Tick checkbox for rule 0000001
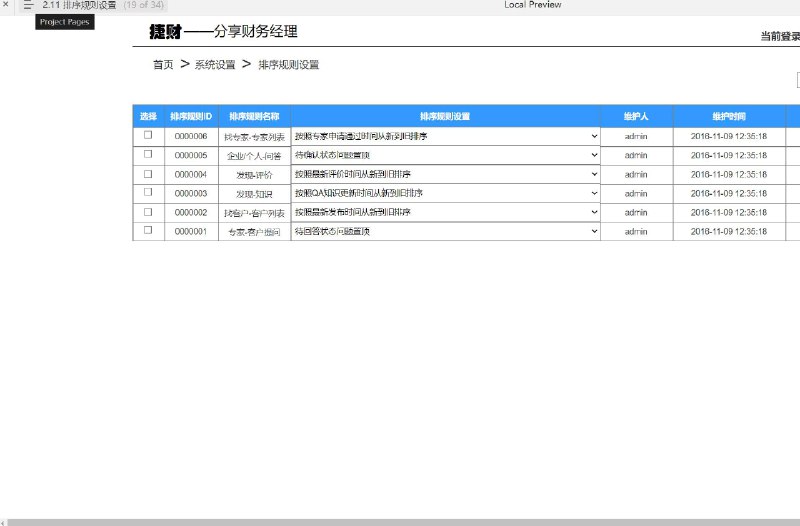The height and width of the screenshot is (526, 800). (x=148, y=230)
